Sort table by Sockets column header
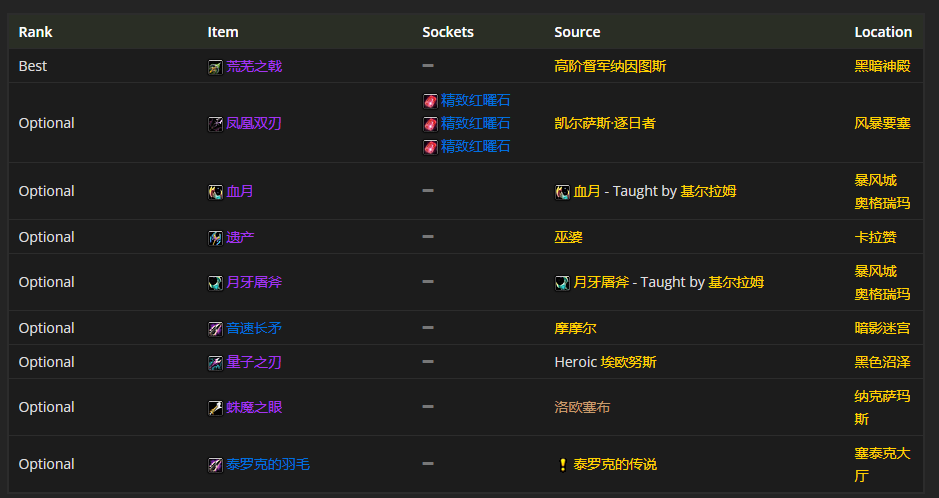 448,32
